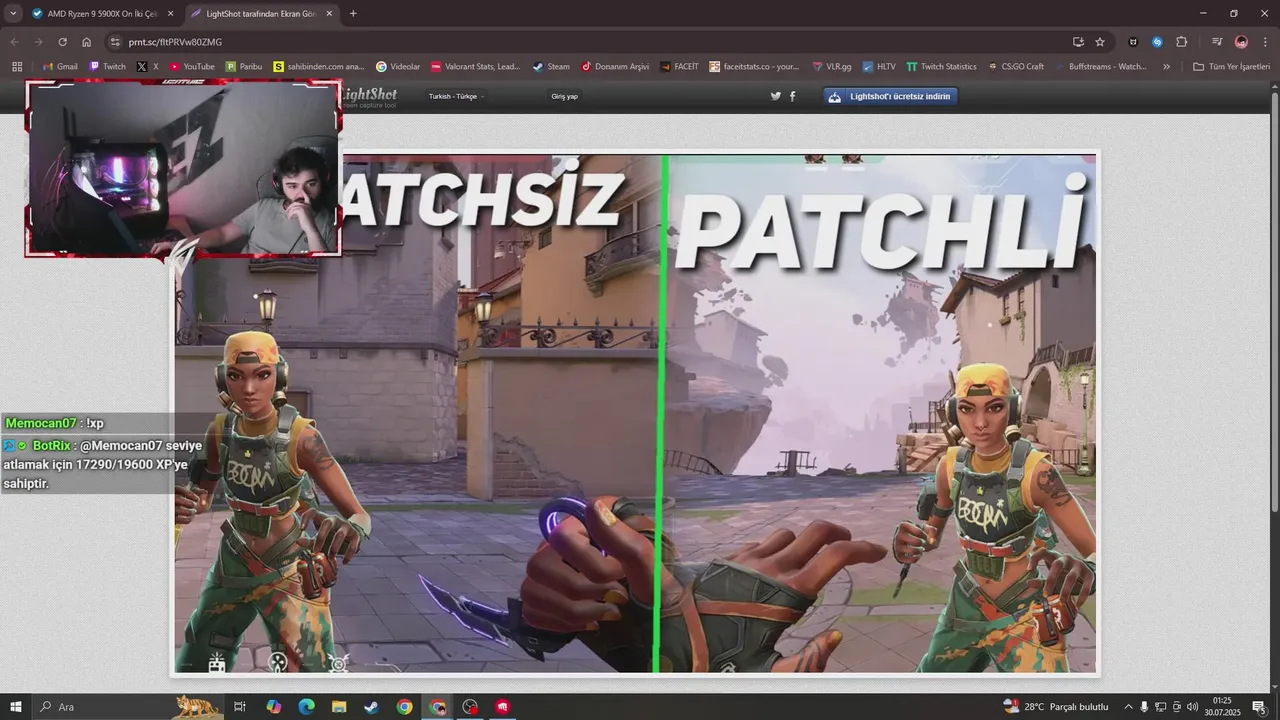Launch Copilot from the taskbar
1280x720 pixels.
pyautogui.click(x=273, y=707)
